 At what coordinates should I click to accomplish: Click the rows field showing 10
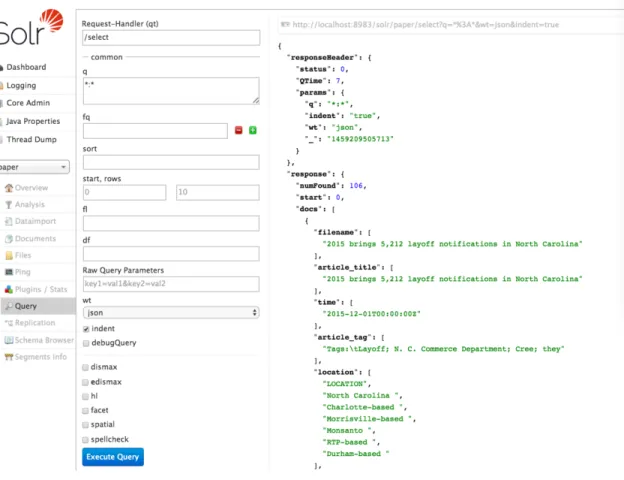[218, 192]
